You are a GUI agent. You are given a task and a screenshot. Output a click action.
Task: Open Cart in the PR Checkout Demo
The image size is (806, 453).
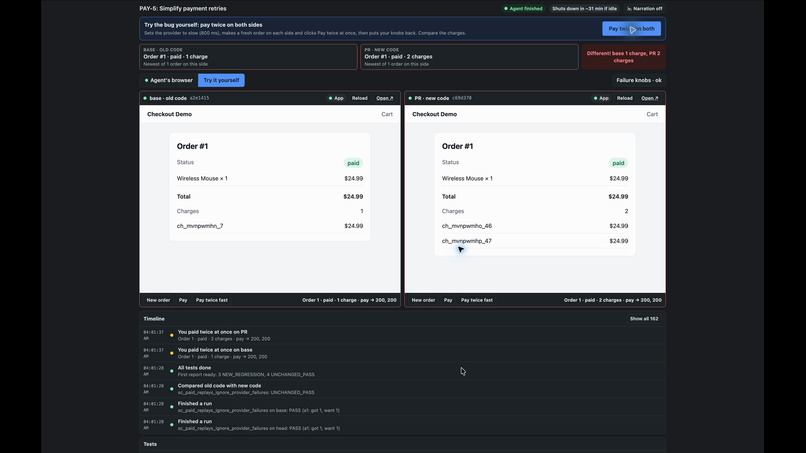click(652, 114)
